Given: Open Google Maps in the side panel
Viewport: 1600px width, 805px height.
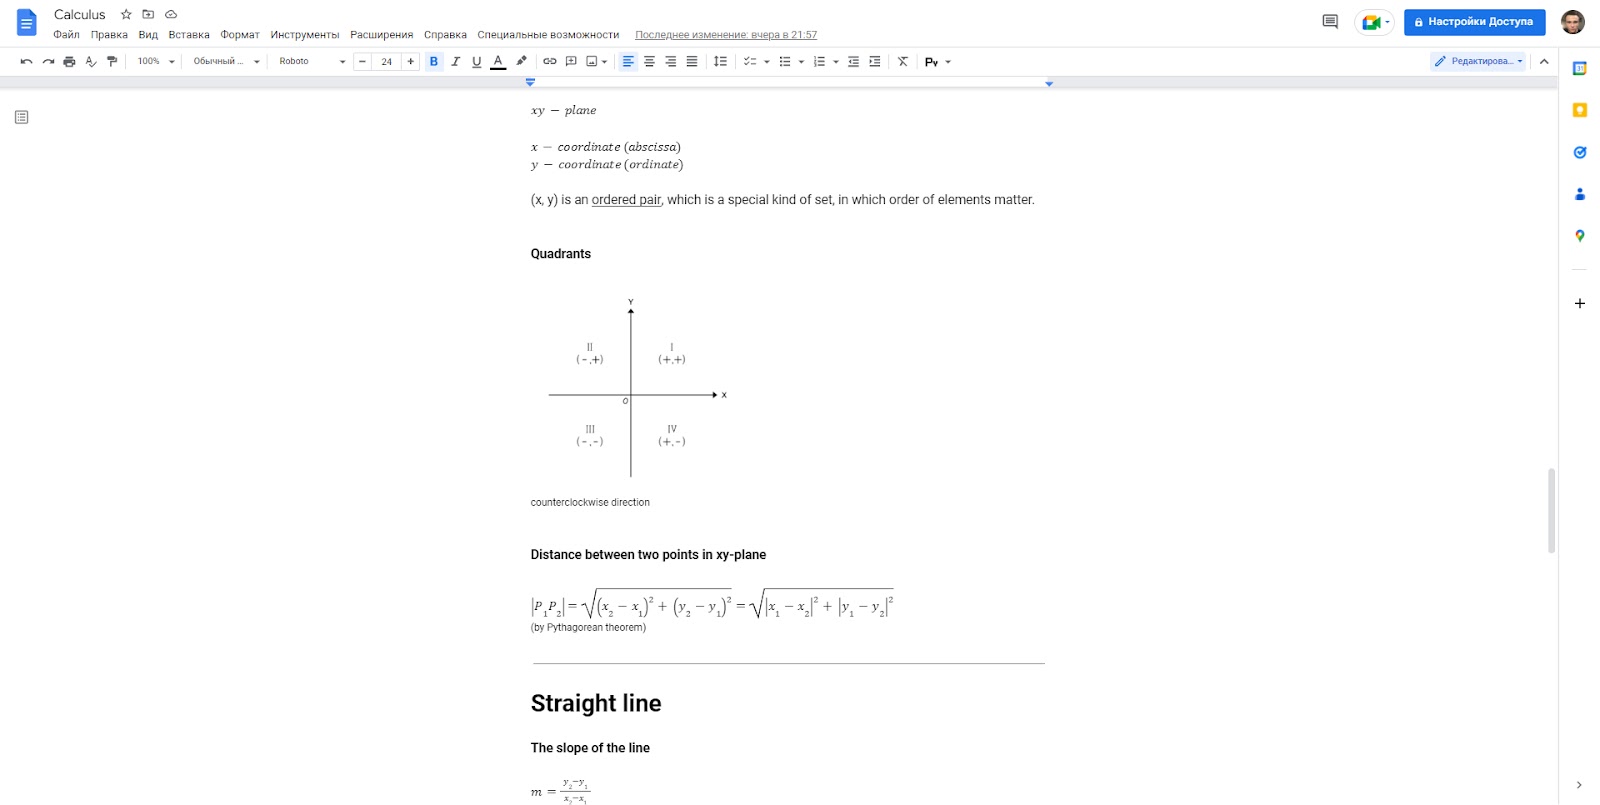Looking at the screenshot, I should (x=1580, y=236).
